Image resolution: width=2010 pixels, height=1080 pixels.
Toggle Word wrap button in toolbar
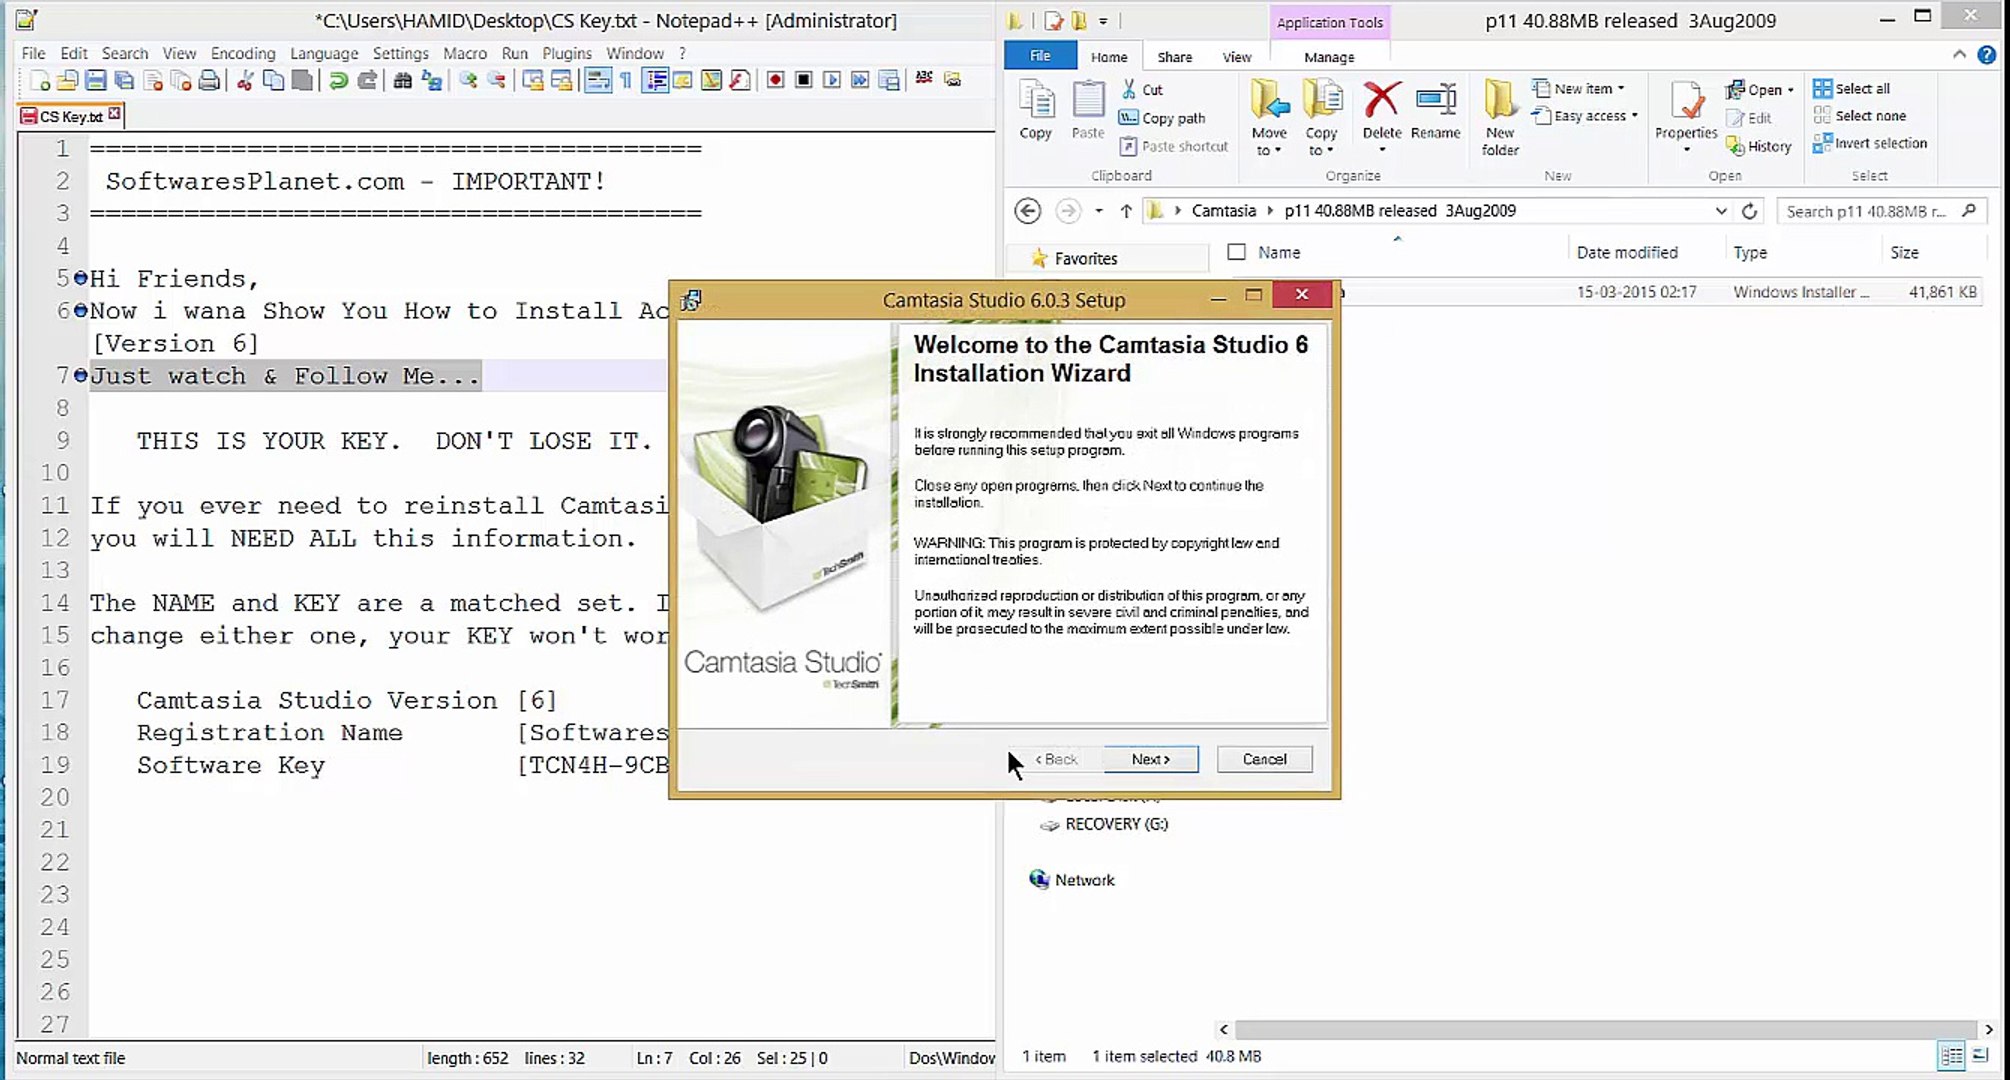pyautogui.click(x=598, y=81)
